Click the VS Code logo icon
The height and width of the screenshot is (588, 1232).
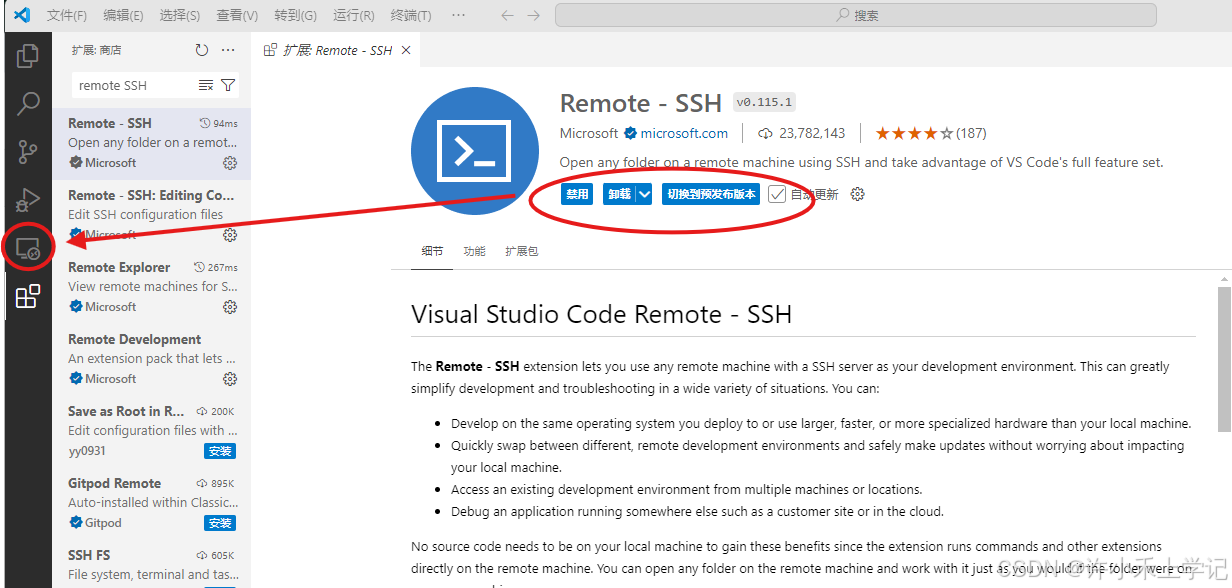pyautogui.click(x=22, y=15)
